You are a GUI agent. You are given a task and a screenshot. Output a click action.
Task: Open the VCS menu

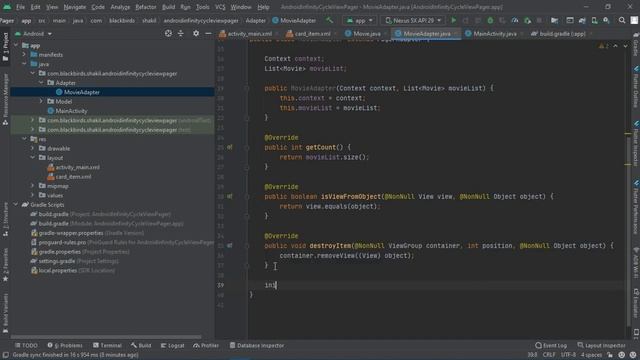[220, 7]
